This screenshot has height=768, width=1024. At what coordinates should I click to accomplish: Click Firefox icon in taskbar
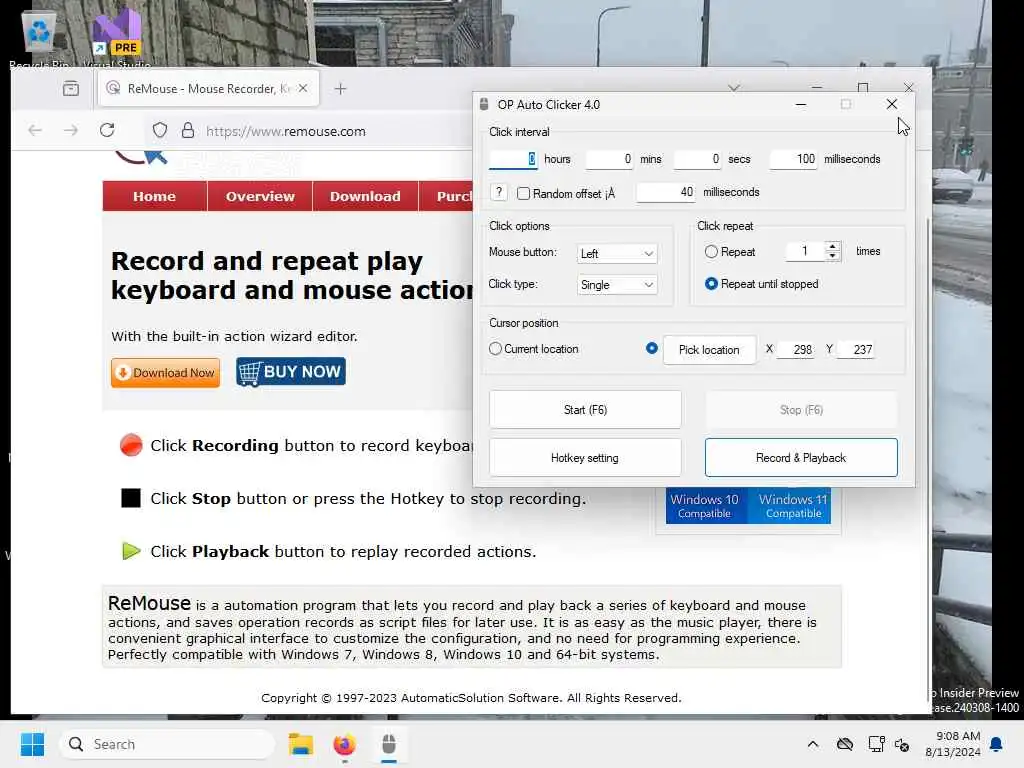[345, 744]
